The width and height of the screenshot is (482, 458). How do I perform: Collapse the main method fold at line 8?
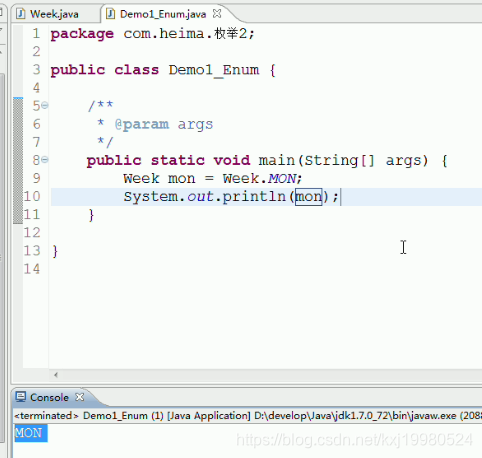(x=45, y=160)
